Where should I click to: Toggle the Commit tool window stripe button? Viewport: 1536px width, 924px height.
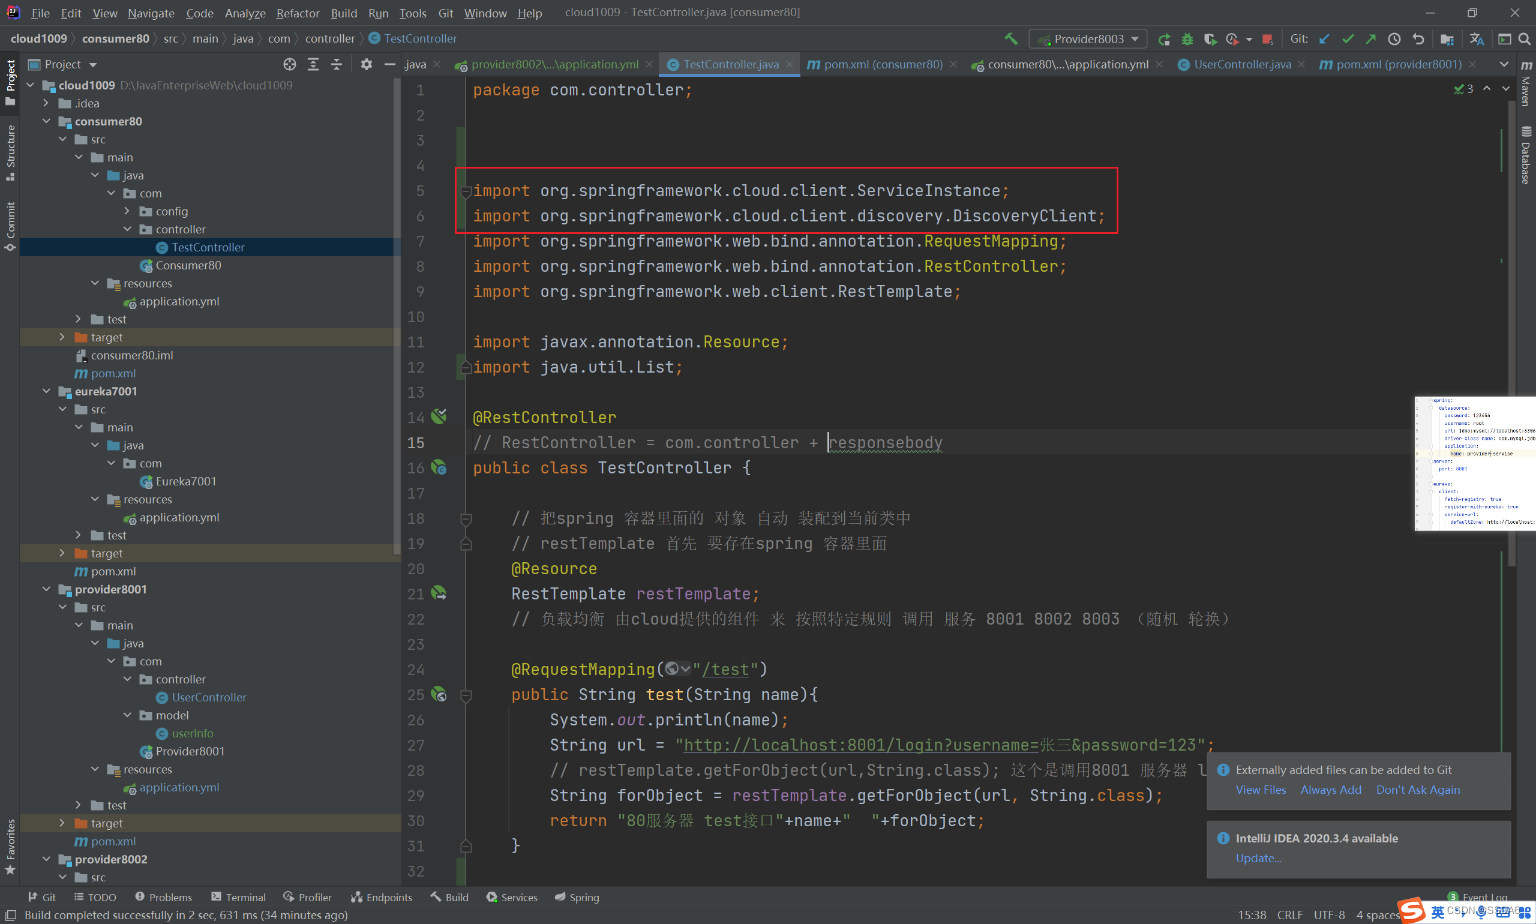[x=10, y=226]
